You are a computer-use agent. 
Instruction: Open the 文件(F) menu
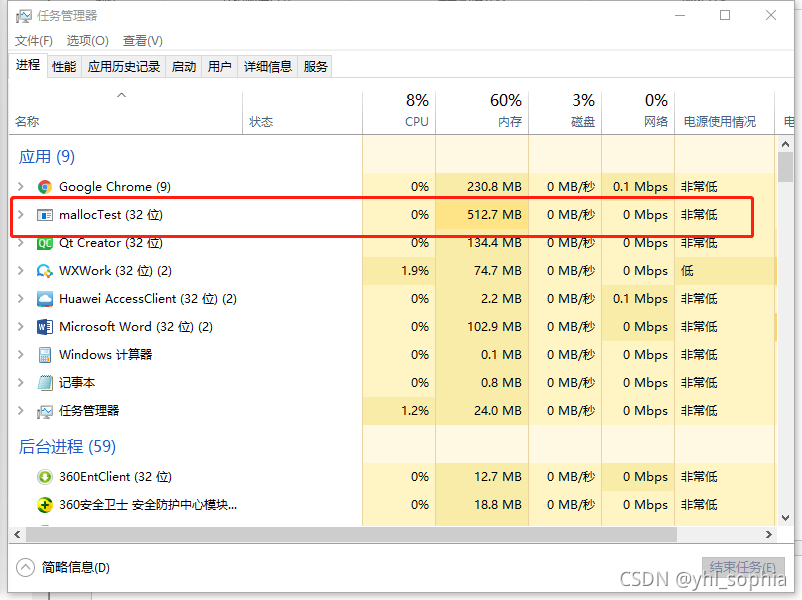(34, 40)
